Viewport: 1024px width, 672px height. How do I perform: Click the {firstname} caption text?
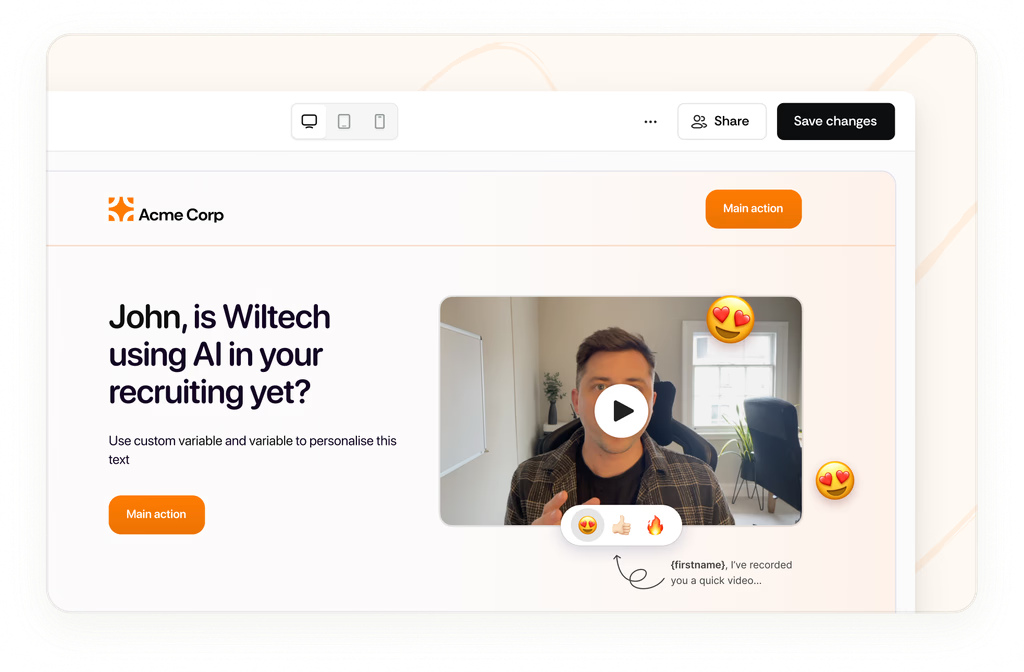(x=729, y=573)
